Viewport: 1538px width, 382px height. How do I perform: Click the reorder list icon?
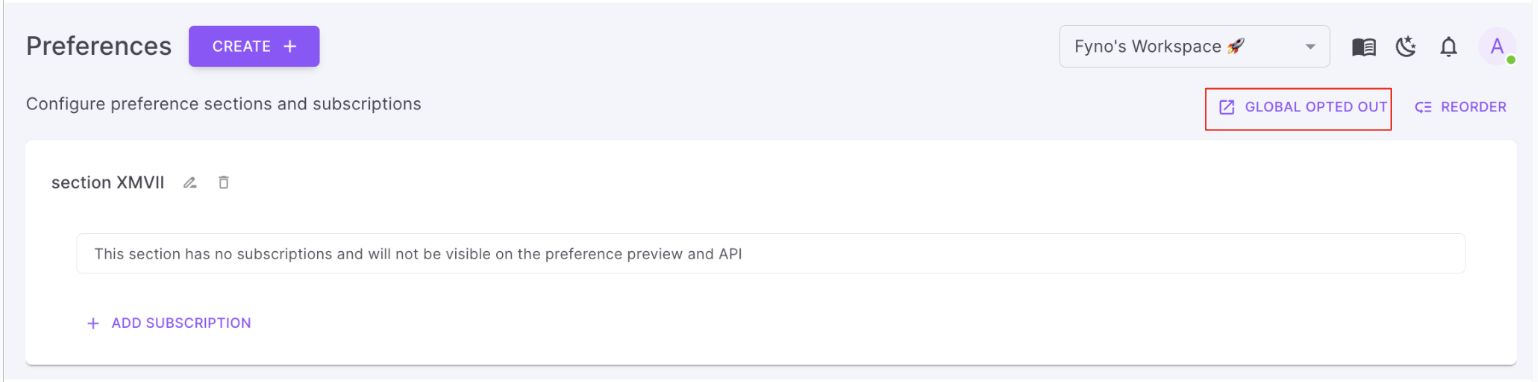click(1424, 107)
